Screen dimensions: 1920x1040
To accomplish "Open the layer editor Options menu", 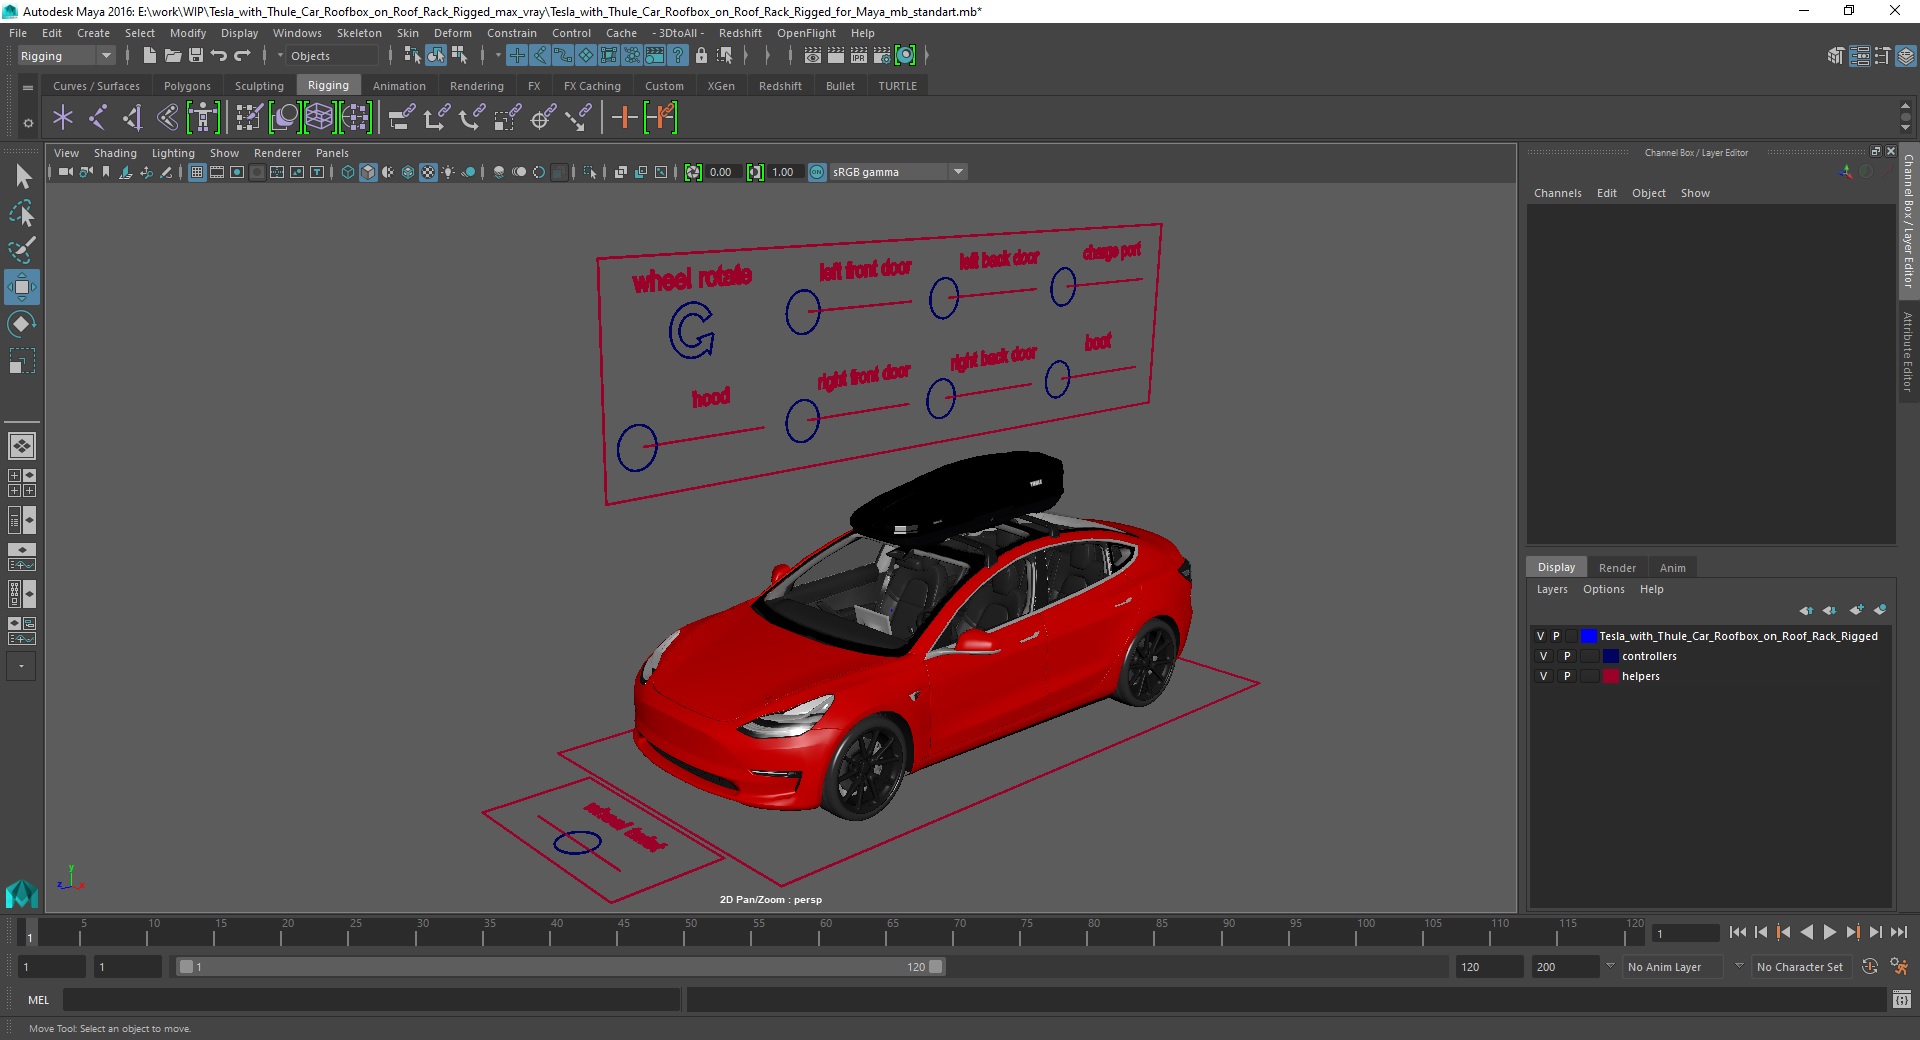I will (1603, 589).
